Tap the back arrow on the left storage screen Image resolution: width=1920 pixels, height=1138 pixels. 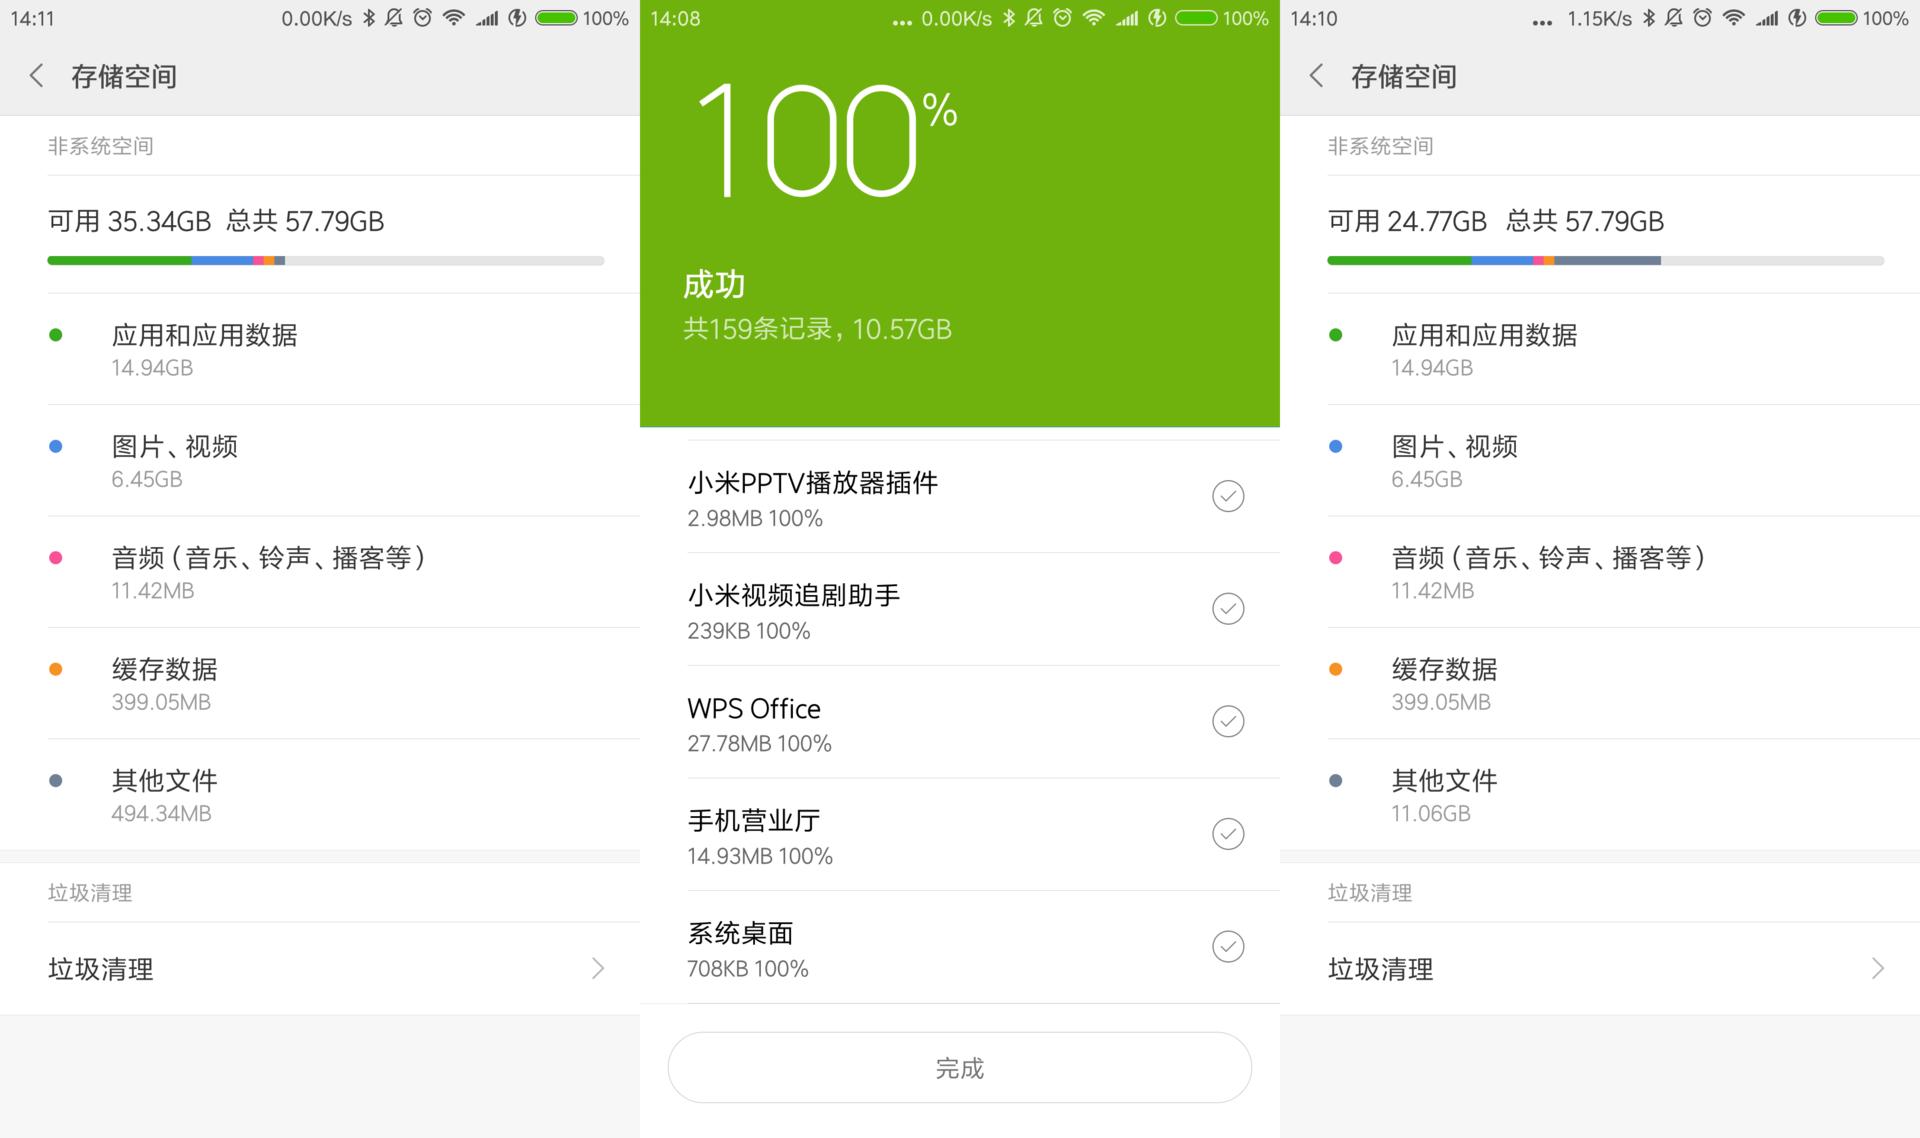coord(36,75)
